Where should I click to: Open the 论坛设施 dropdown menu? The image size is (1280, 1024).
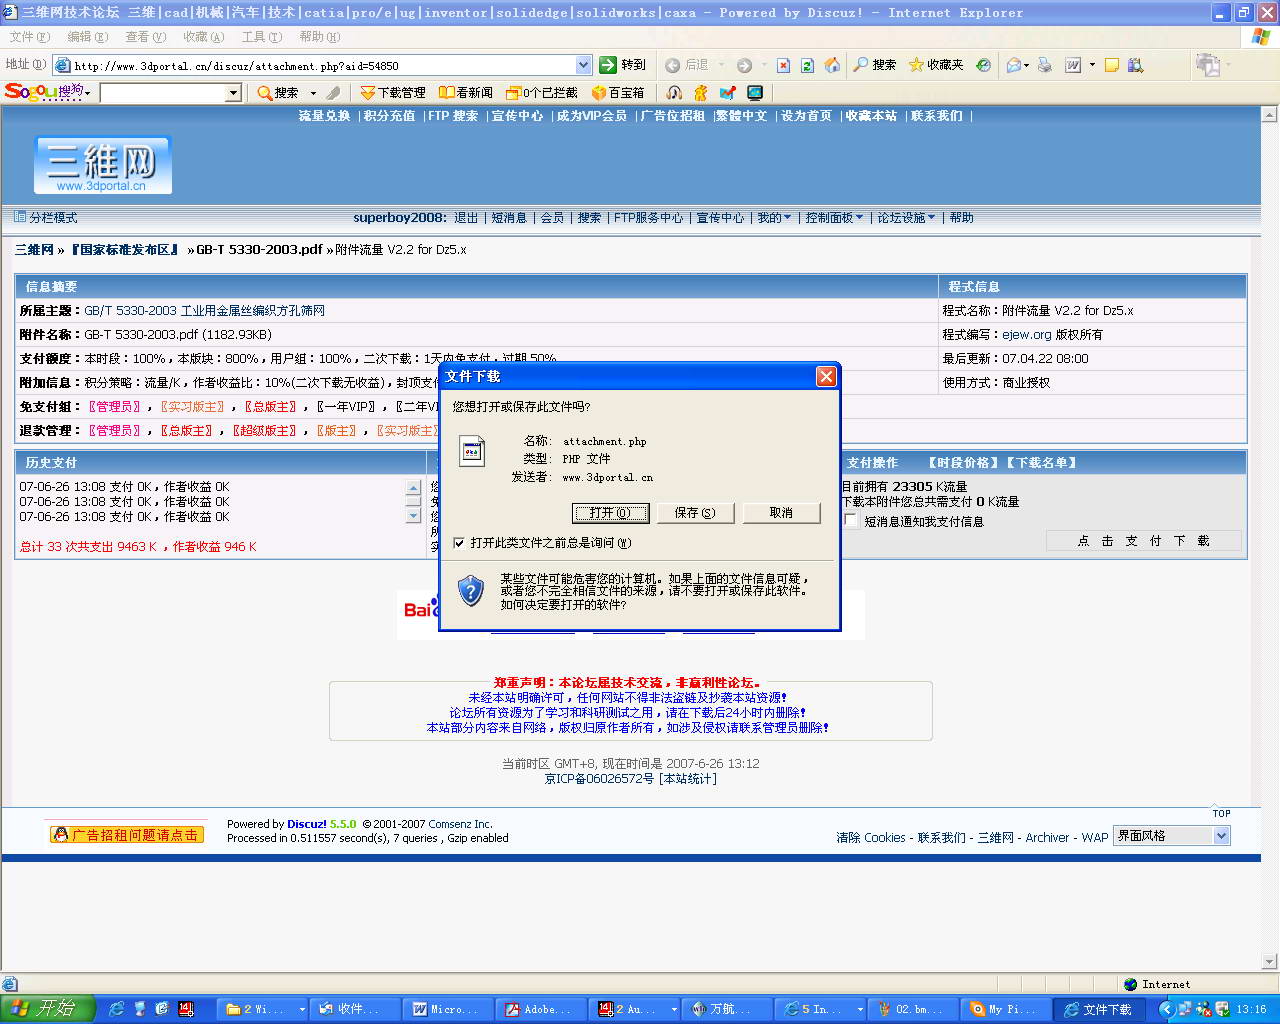[906, 218]
